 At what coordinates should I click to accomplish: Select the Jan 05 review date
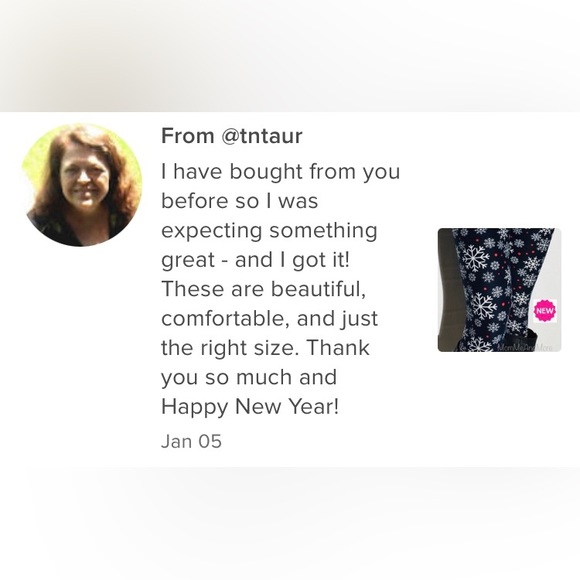tap(191, 441)
